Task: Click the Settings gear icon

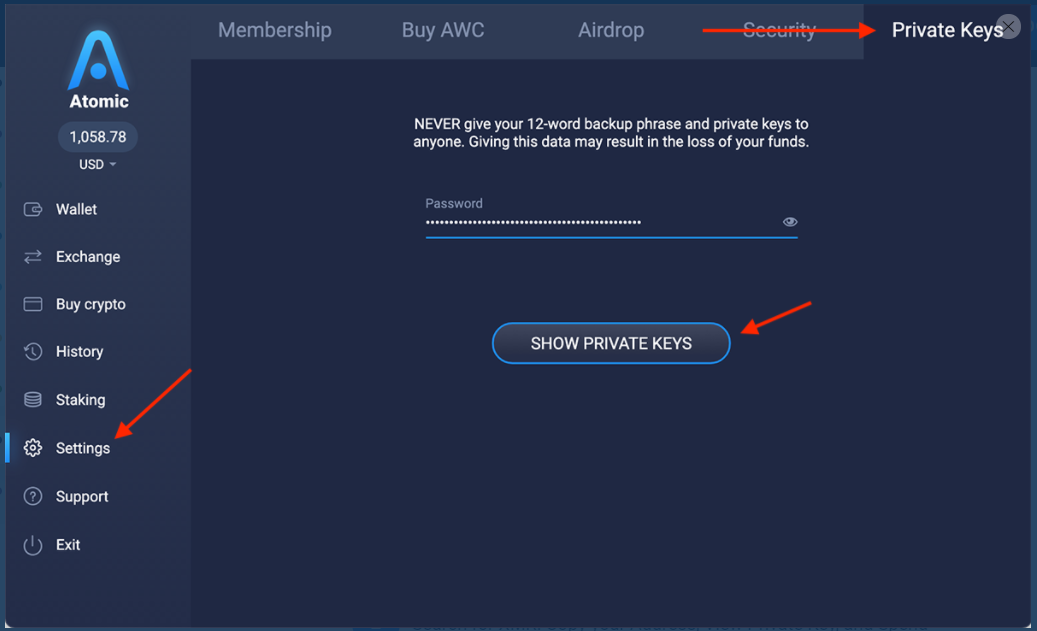Action: point(33,448)
